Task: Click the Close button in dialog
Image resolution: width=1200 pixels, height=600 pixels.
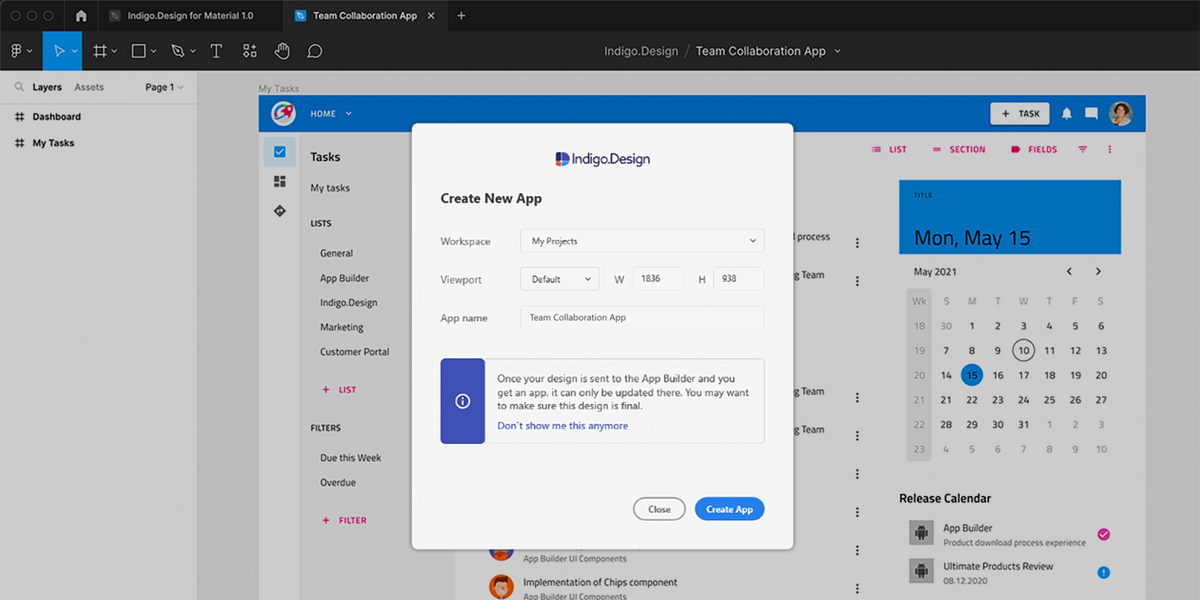Action: (659, 509)
